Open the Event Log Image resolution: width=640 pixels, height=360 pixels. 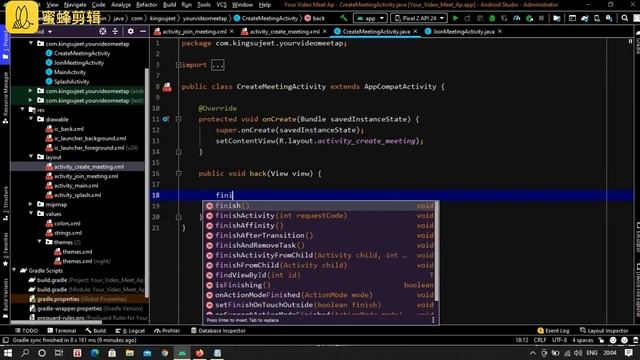pyautogui.click(x=553, y=331)
